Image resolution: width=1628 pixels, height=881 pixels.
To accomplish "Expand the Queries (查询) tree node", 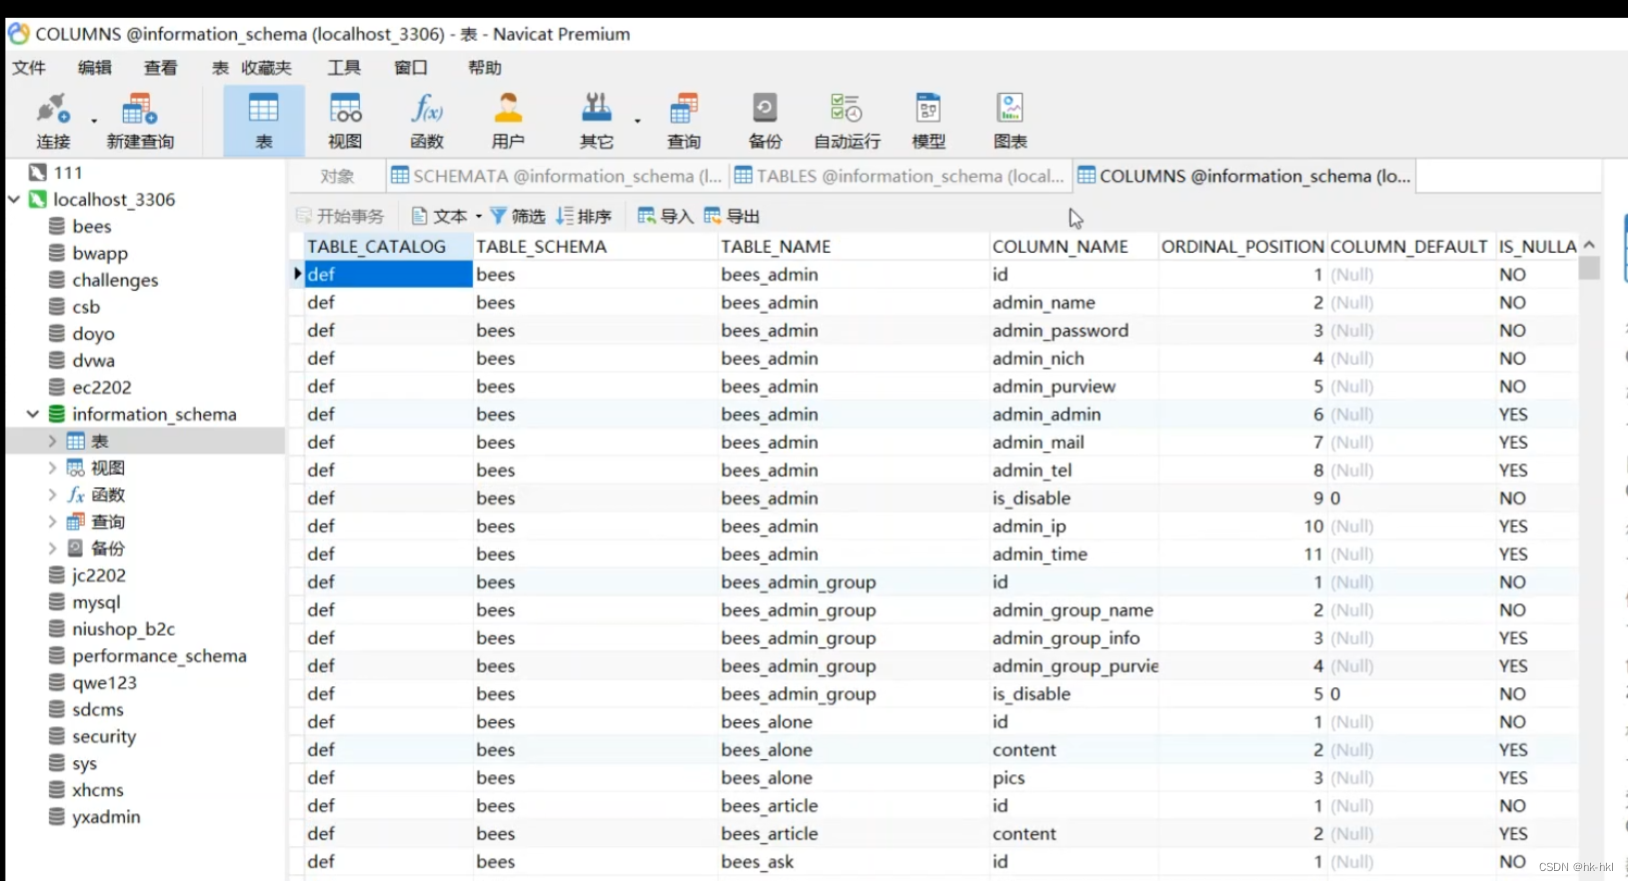I will pos(52,521).
